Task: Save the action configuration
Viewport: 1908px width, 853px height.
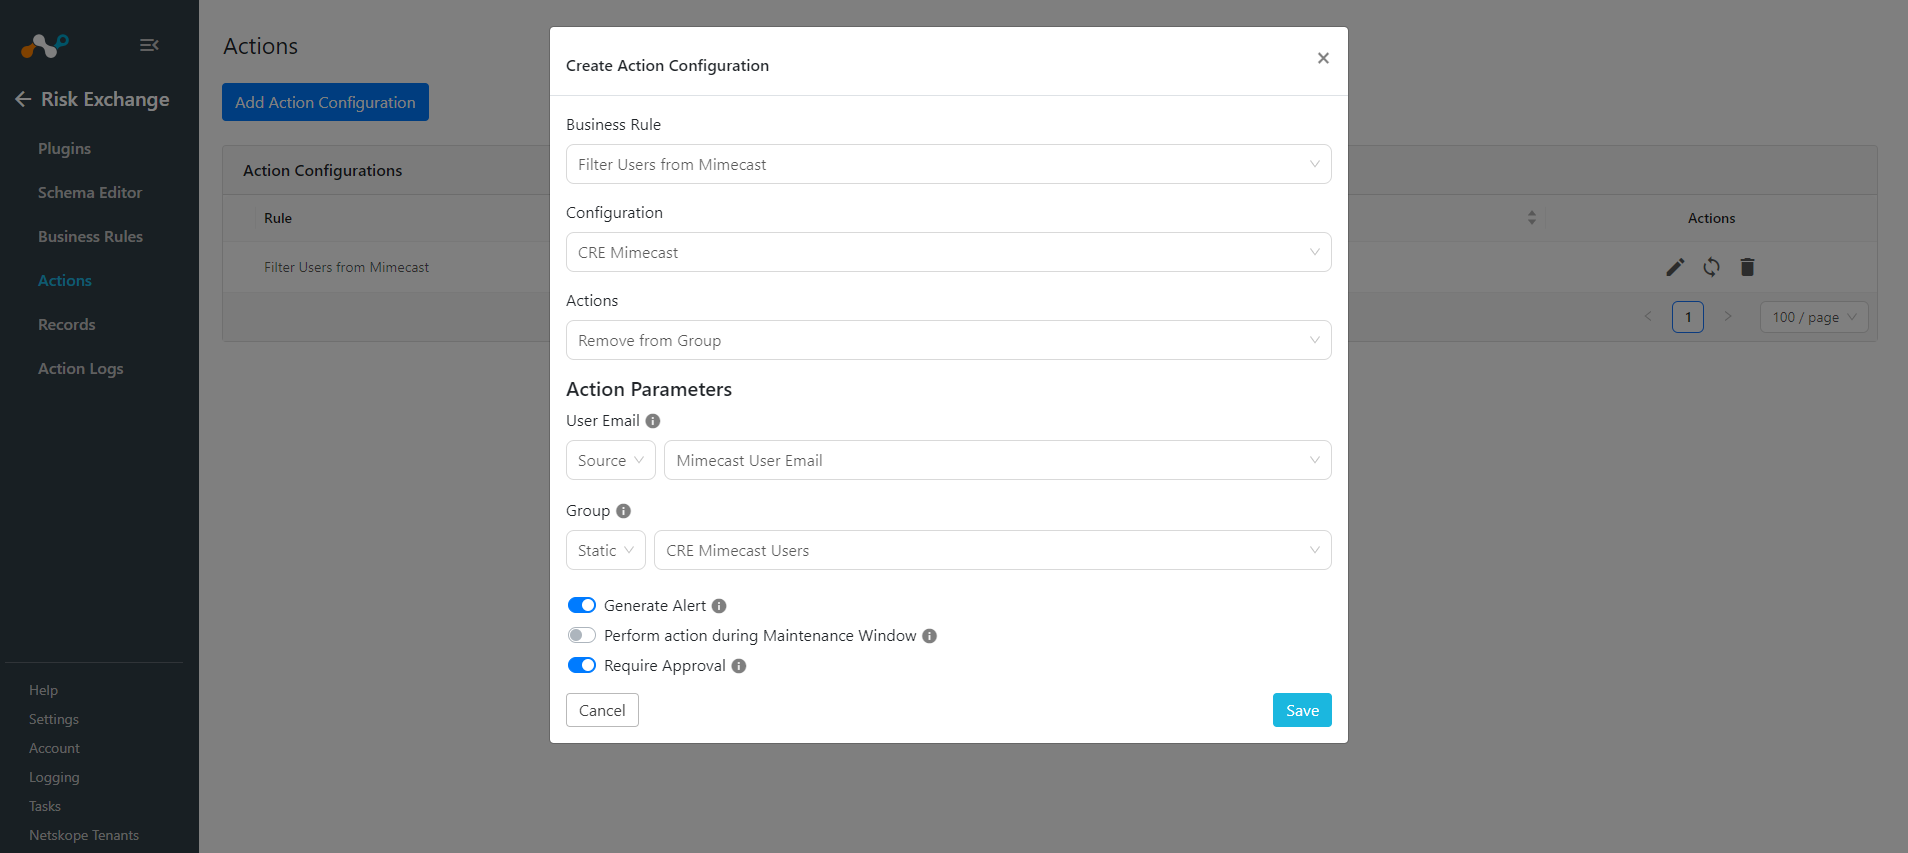Action: pos(1302,710)
